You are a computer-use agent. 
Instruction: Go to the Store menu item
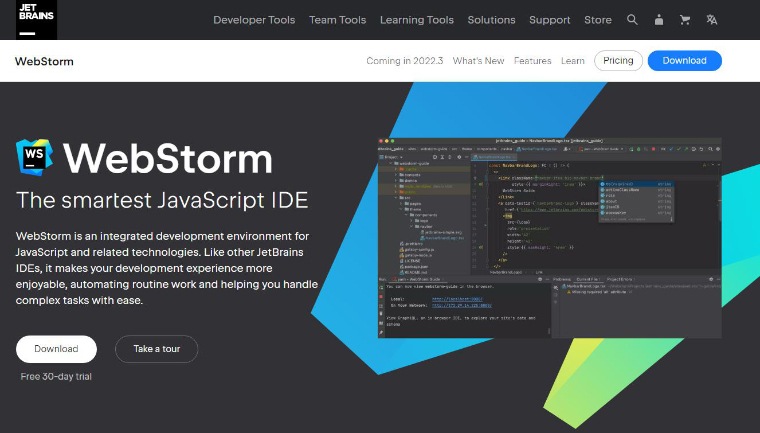[598, 20]
